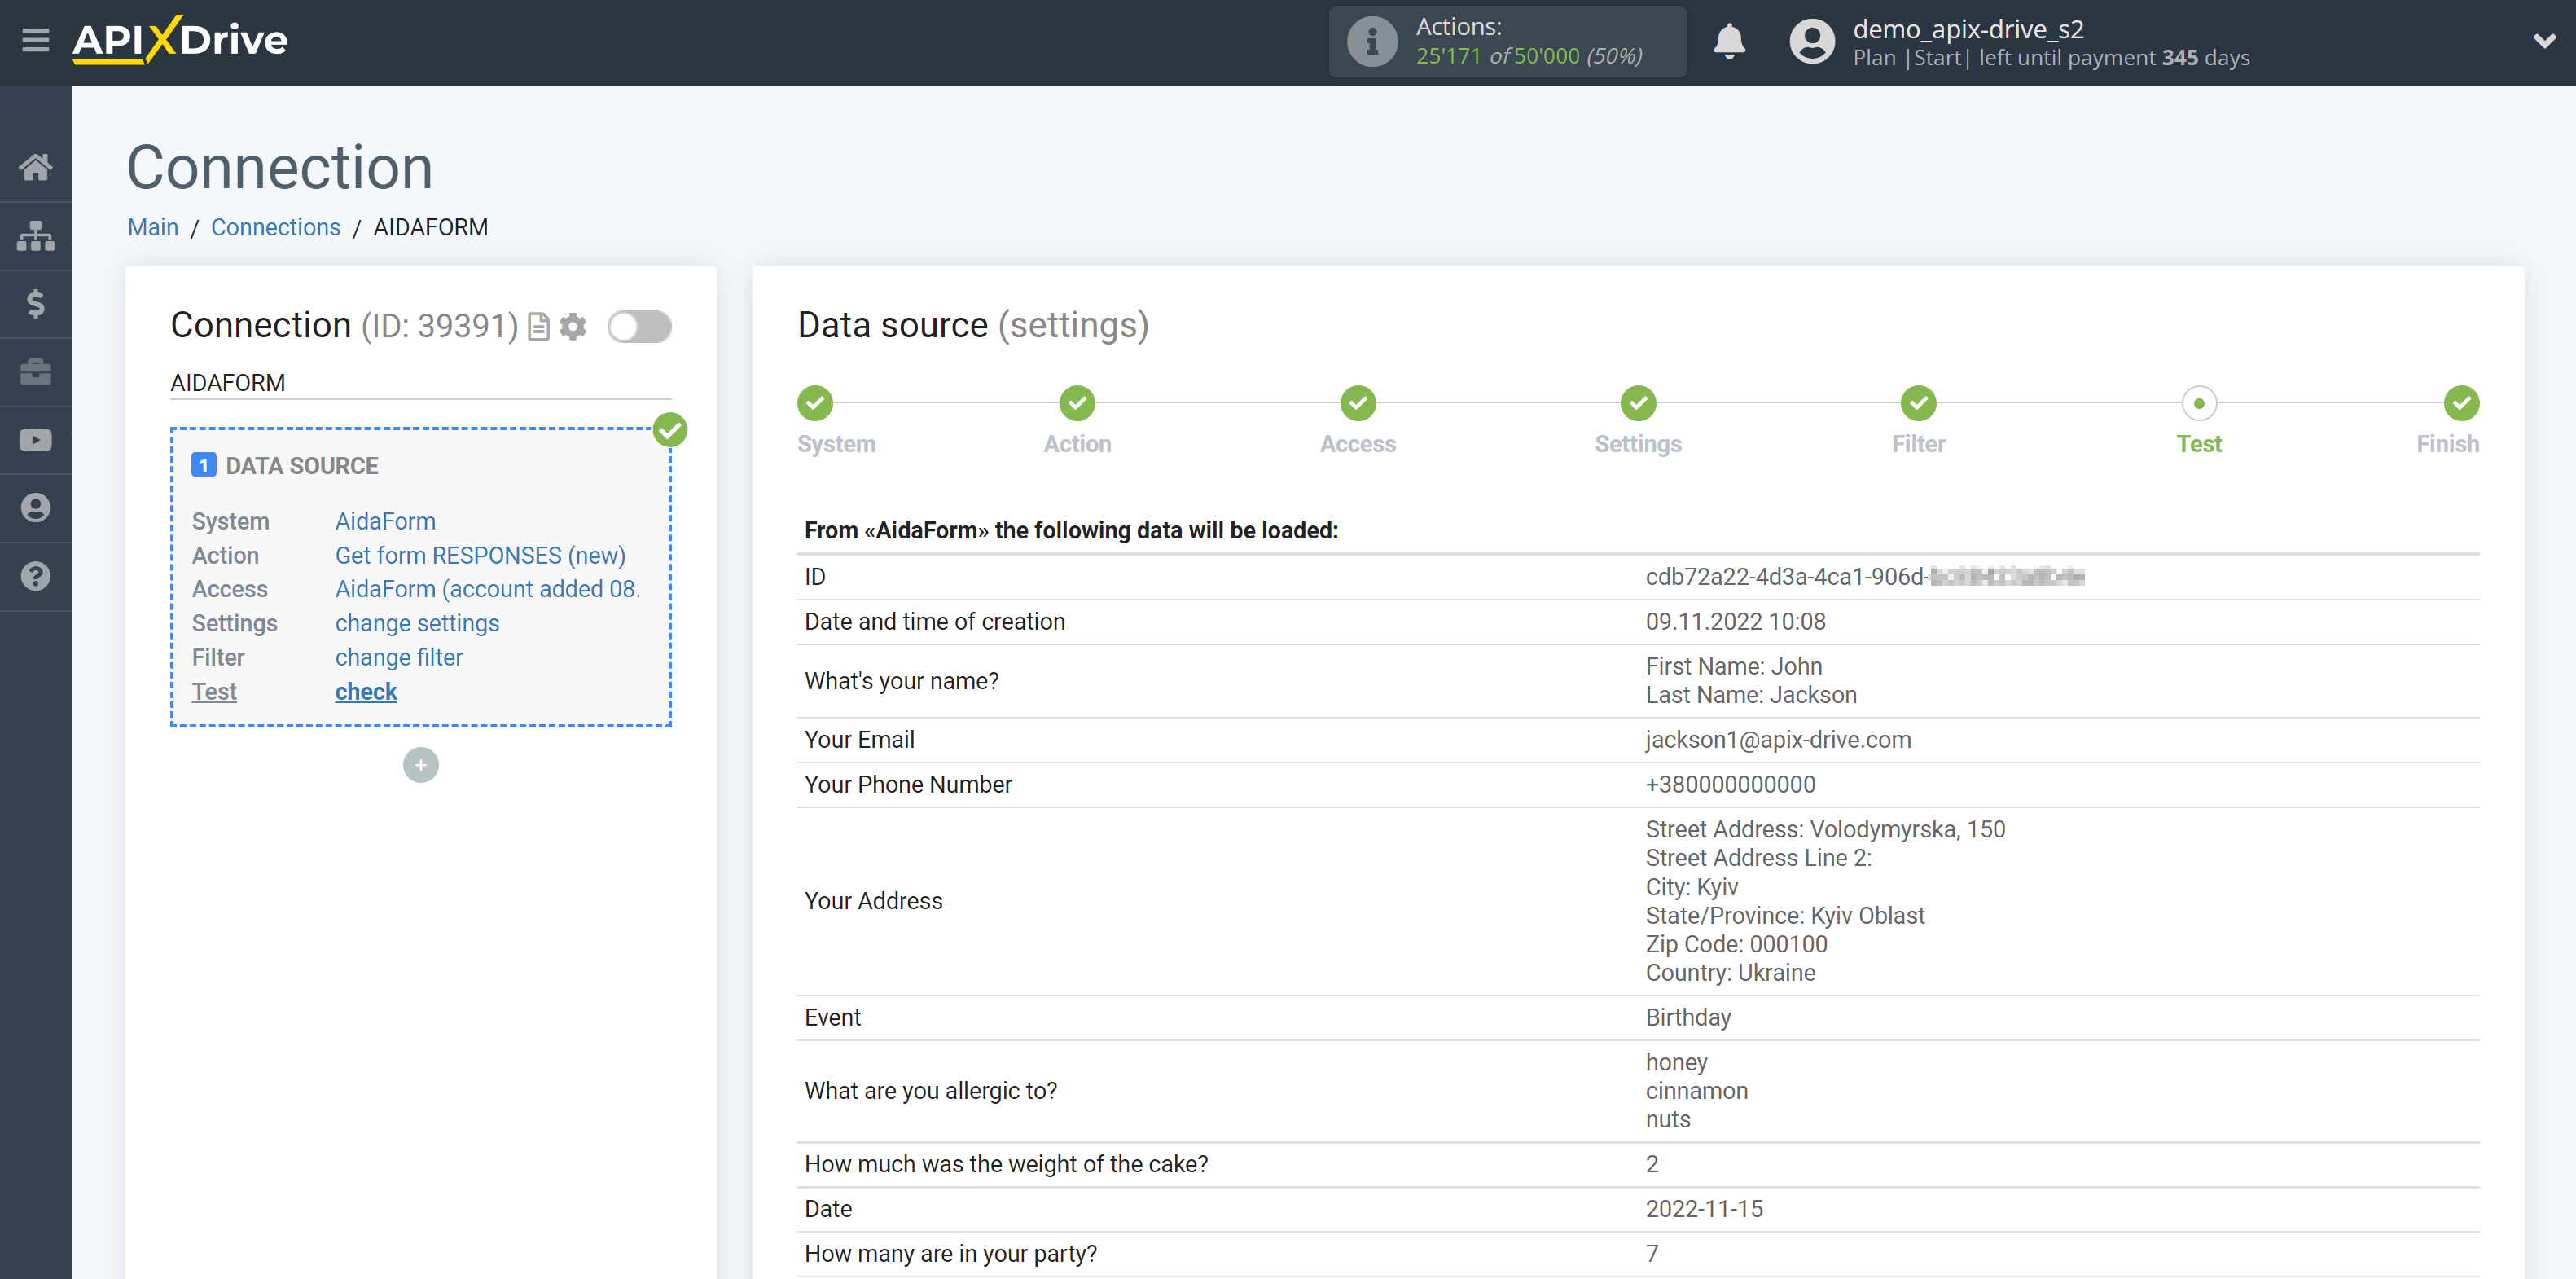Click the check test link

(x=366, y=692)
